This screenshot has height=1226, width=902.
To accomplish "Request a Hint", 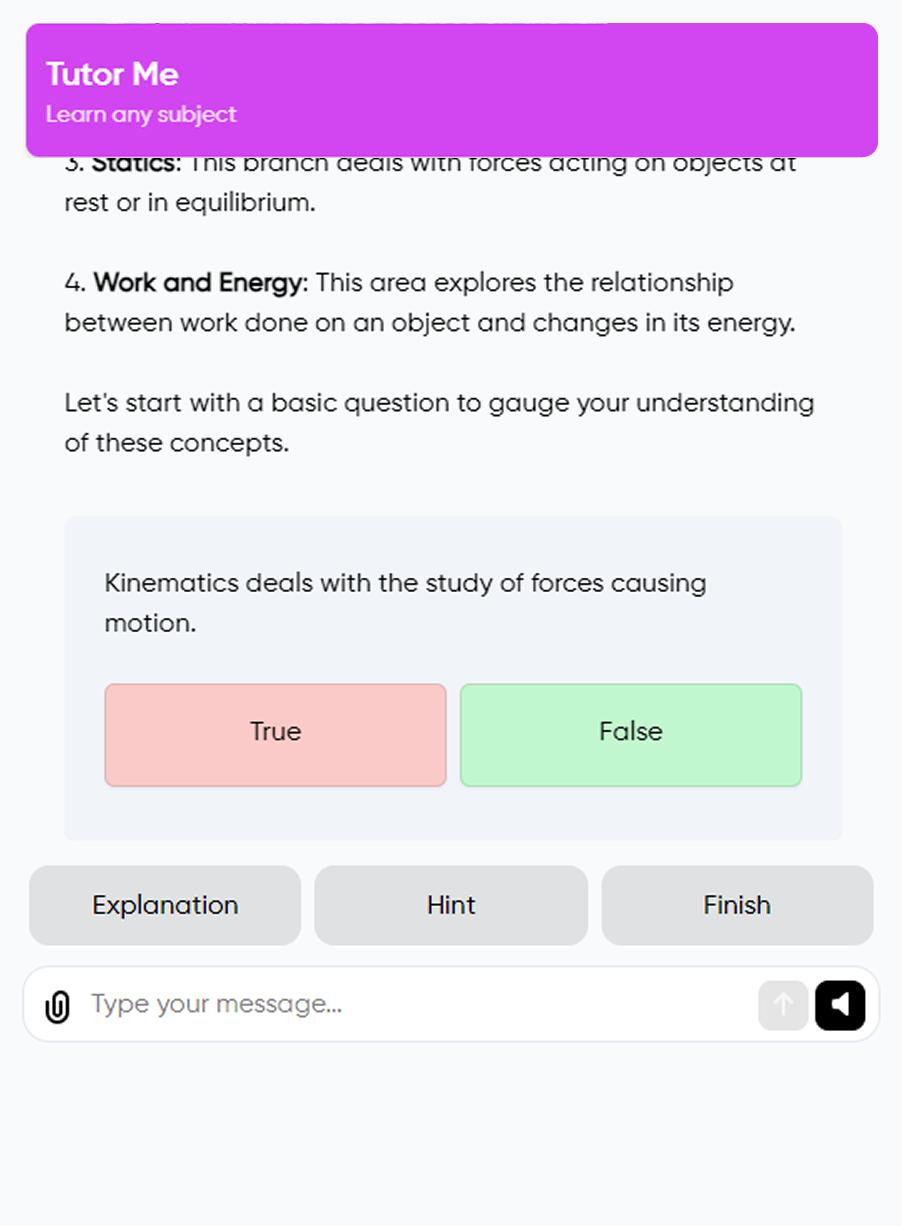I will pyautogui.click(x=451, y=905).
